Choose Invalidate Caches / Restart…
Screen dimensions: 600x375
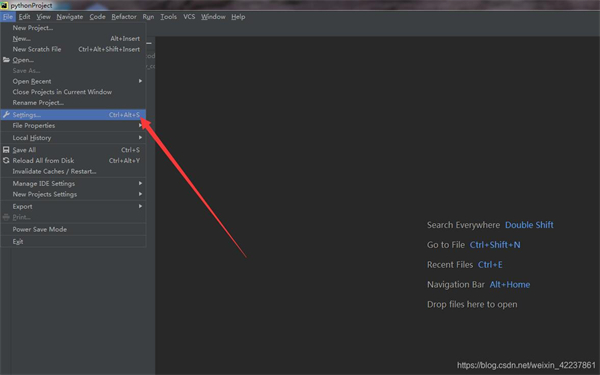(73, 171)
